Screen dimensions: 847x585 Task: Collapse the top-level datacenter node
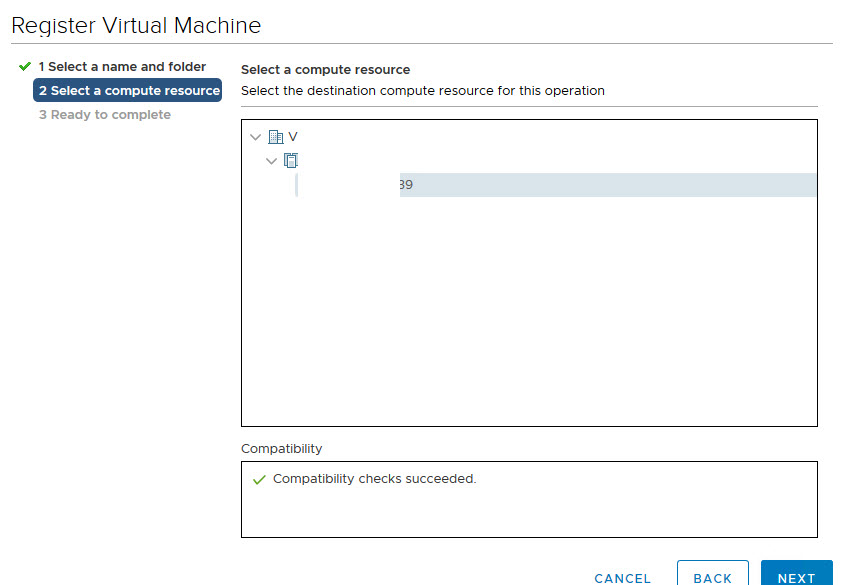[256, 137]
